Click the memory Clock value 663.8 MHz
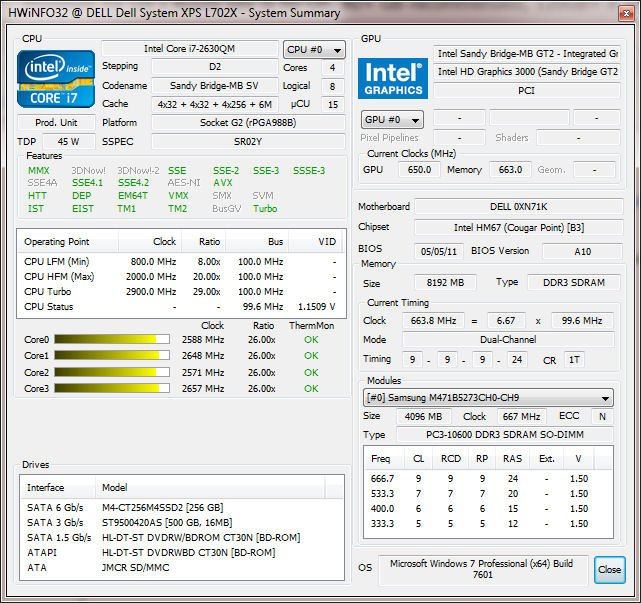The image size is (641, 603). [x=433, y=321]
